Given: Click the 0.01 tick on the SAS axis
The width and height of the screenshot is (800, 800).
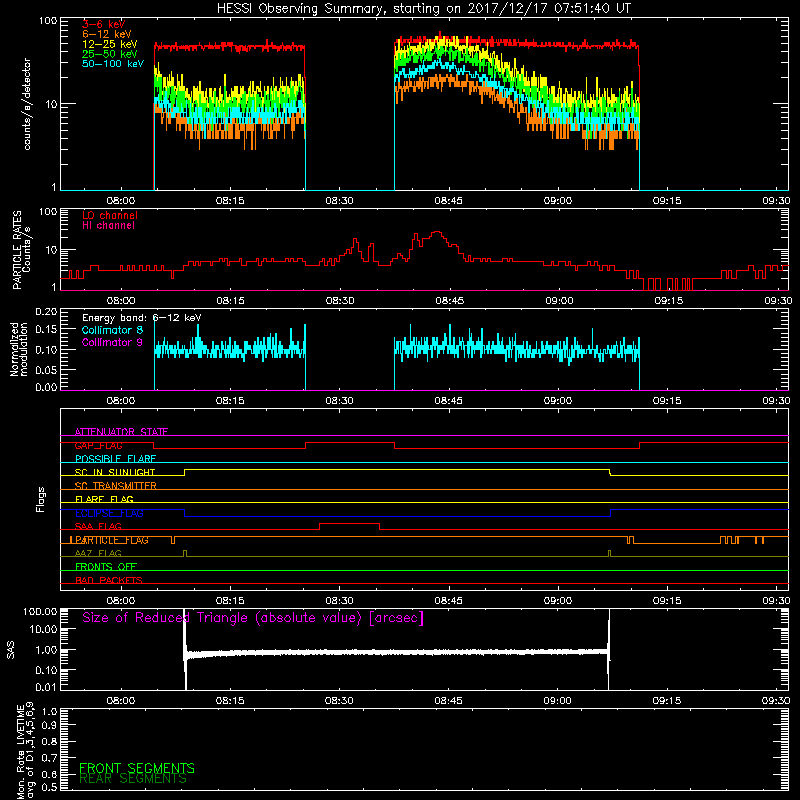Looking at the screenshot, I should pos(45,687).
